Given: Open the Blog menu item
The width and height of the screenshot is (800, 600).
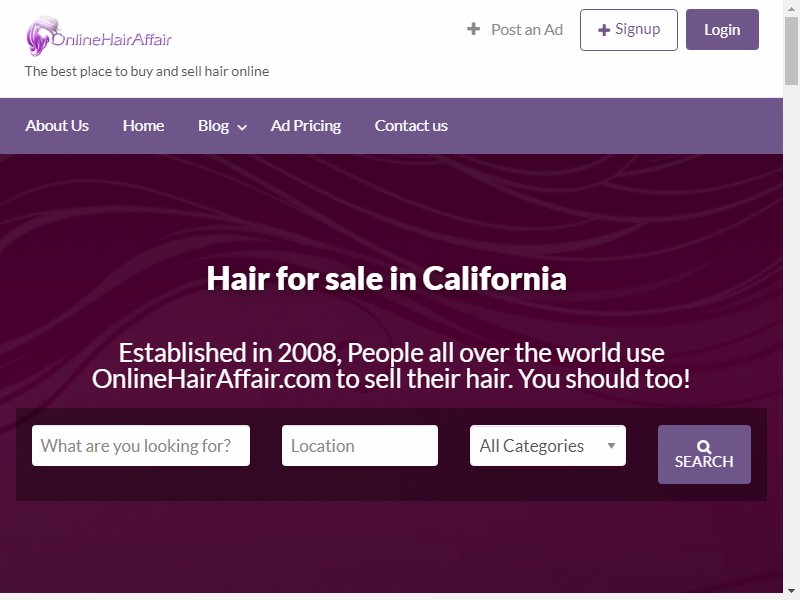Looking at the screenshot, I should 213,126.
